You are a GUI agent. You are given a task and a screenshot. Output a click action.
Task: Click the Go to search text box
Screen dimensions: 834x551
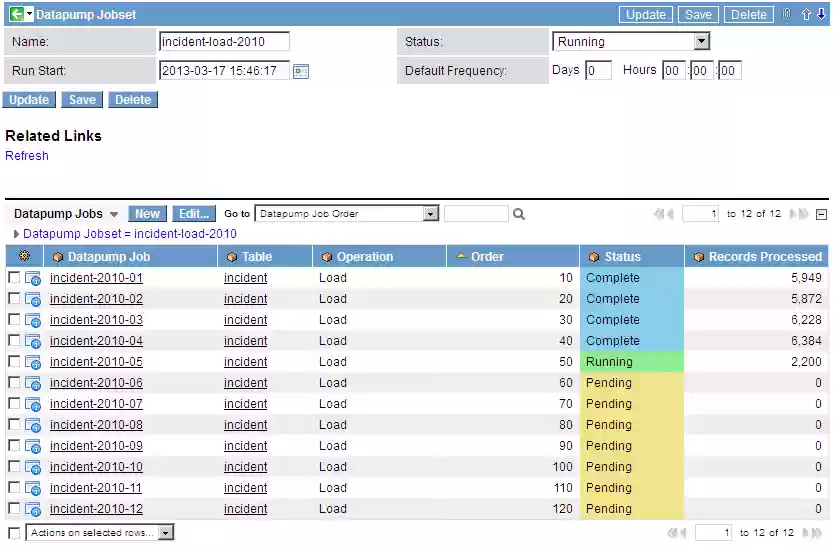476,214
